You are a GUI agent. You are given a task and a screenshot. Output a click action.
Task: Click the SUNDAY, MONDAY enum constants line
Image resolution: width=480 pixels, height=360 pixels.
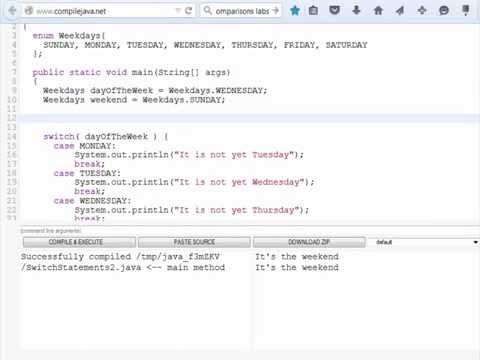(x=205, y=45)
